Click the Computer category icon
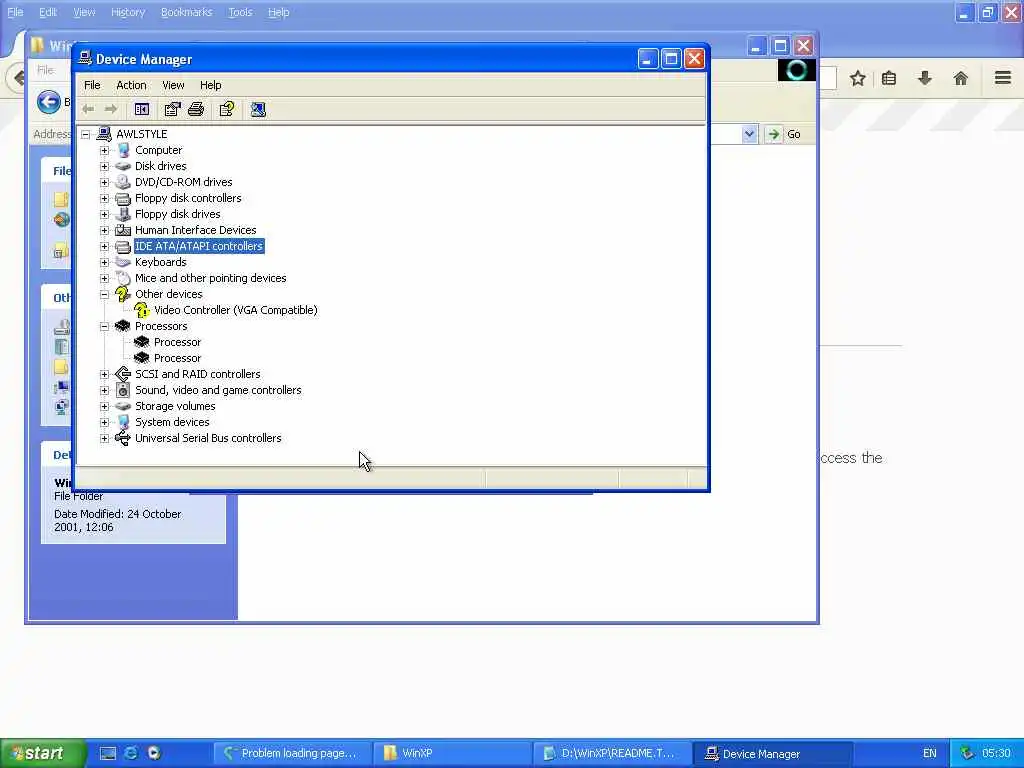Viewport: 1024px width, 768px height. [x=123, y=150]
